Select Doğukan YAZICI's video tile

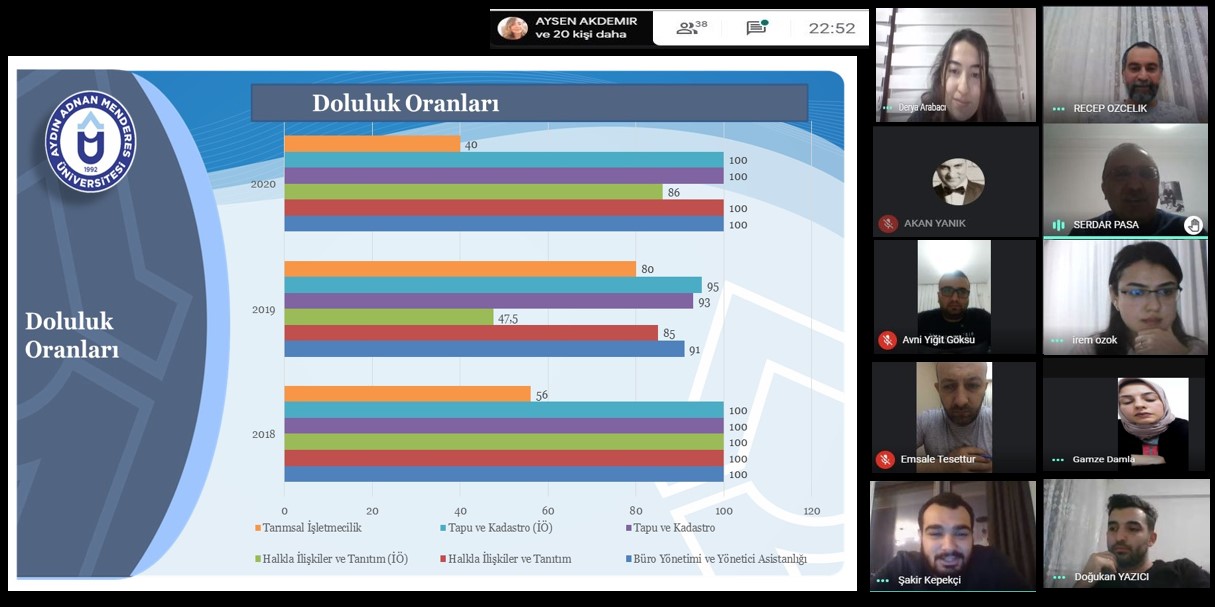click(x=1125, y=533)
